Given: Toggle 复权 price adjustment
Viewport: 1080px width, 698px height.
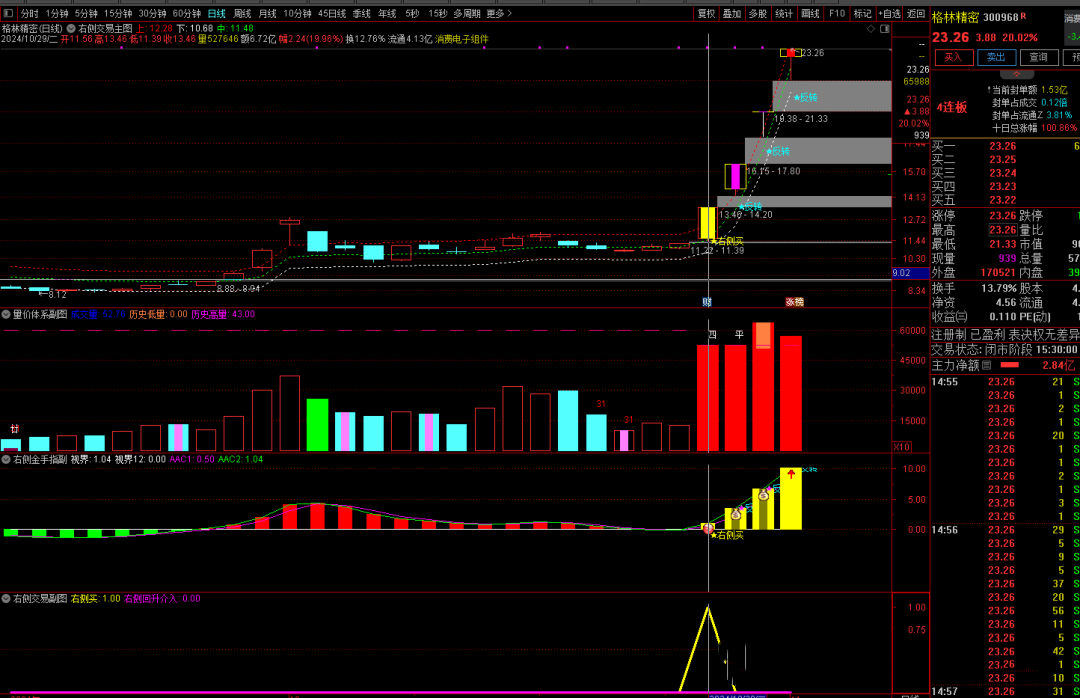Looking at the screenshot, I should (x=706, y=14).
